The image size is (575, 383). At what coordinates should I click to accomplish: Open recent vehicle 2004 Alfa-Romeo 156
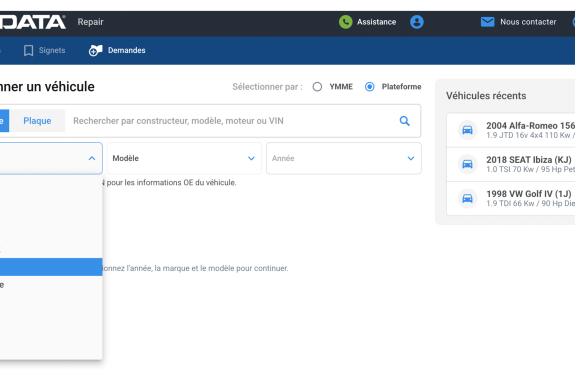pyautogui.click(x=510, y=130)
